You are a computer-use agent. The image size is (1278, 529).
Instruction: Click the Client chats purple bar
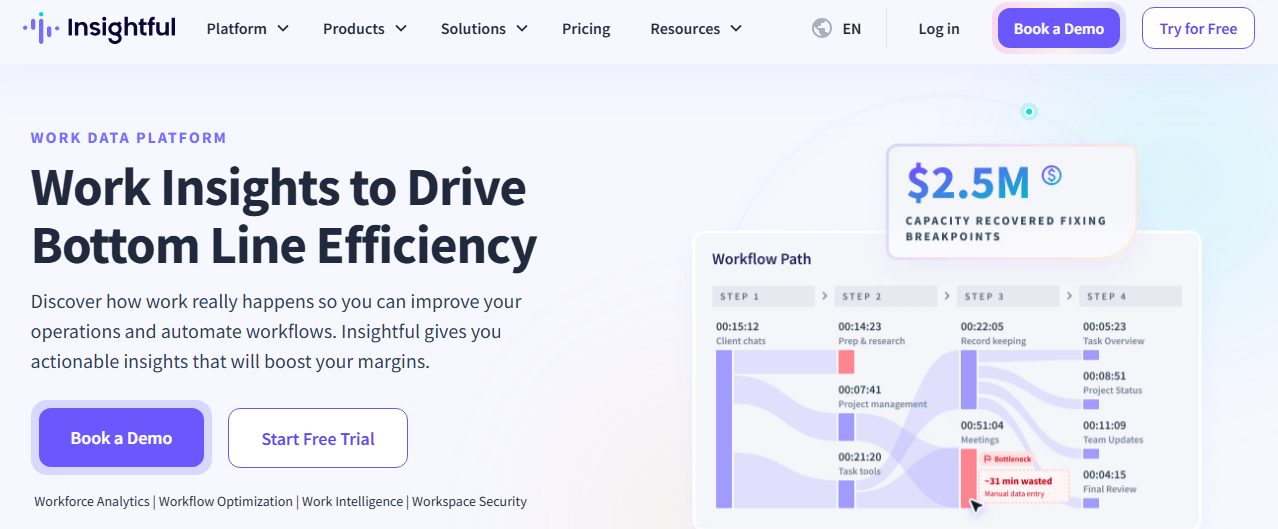(x=724, y=429)
